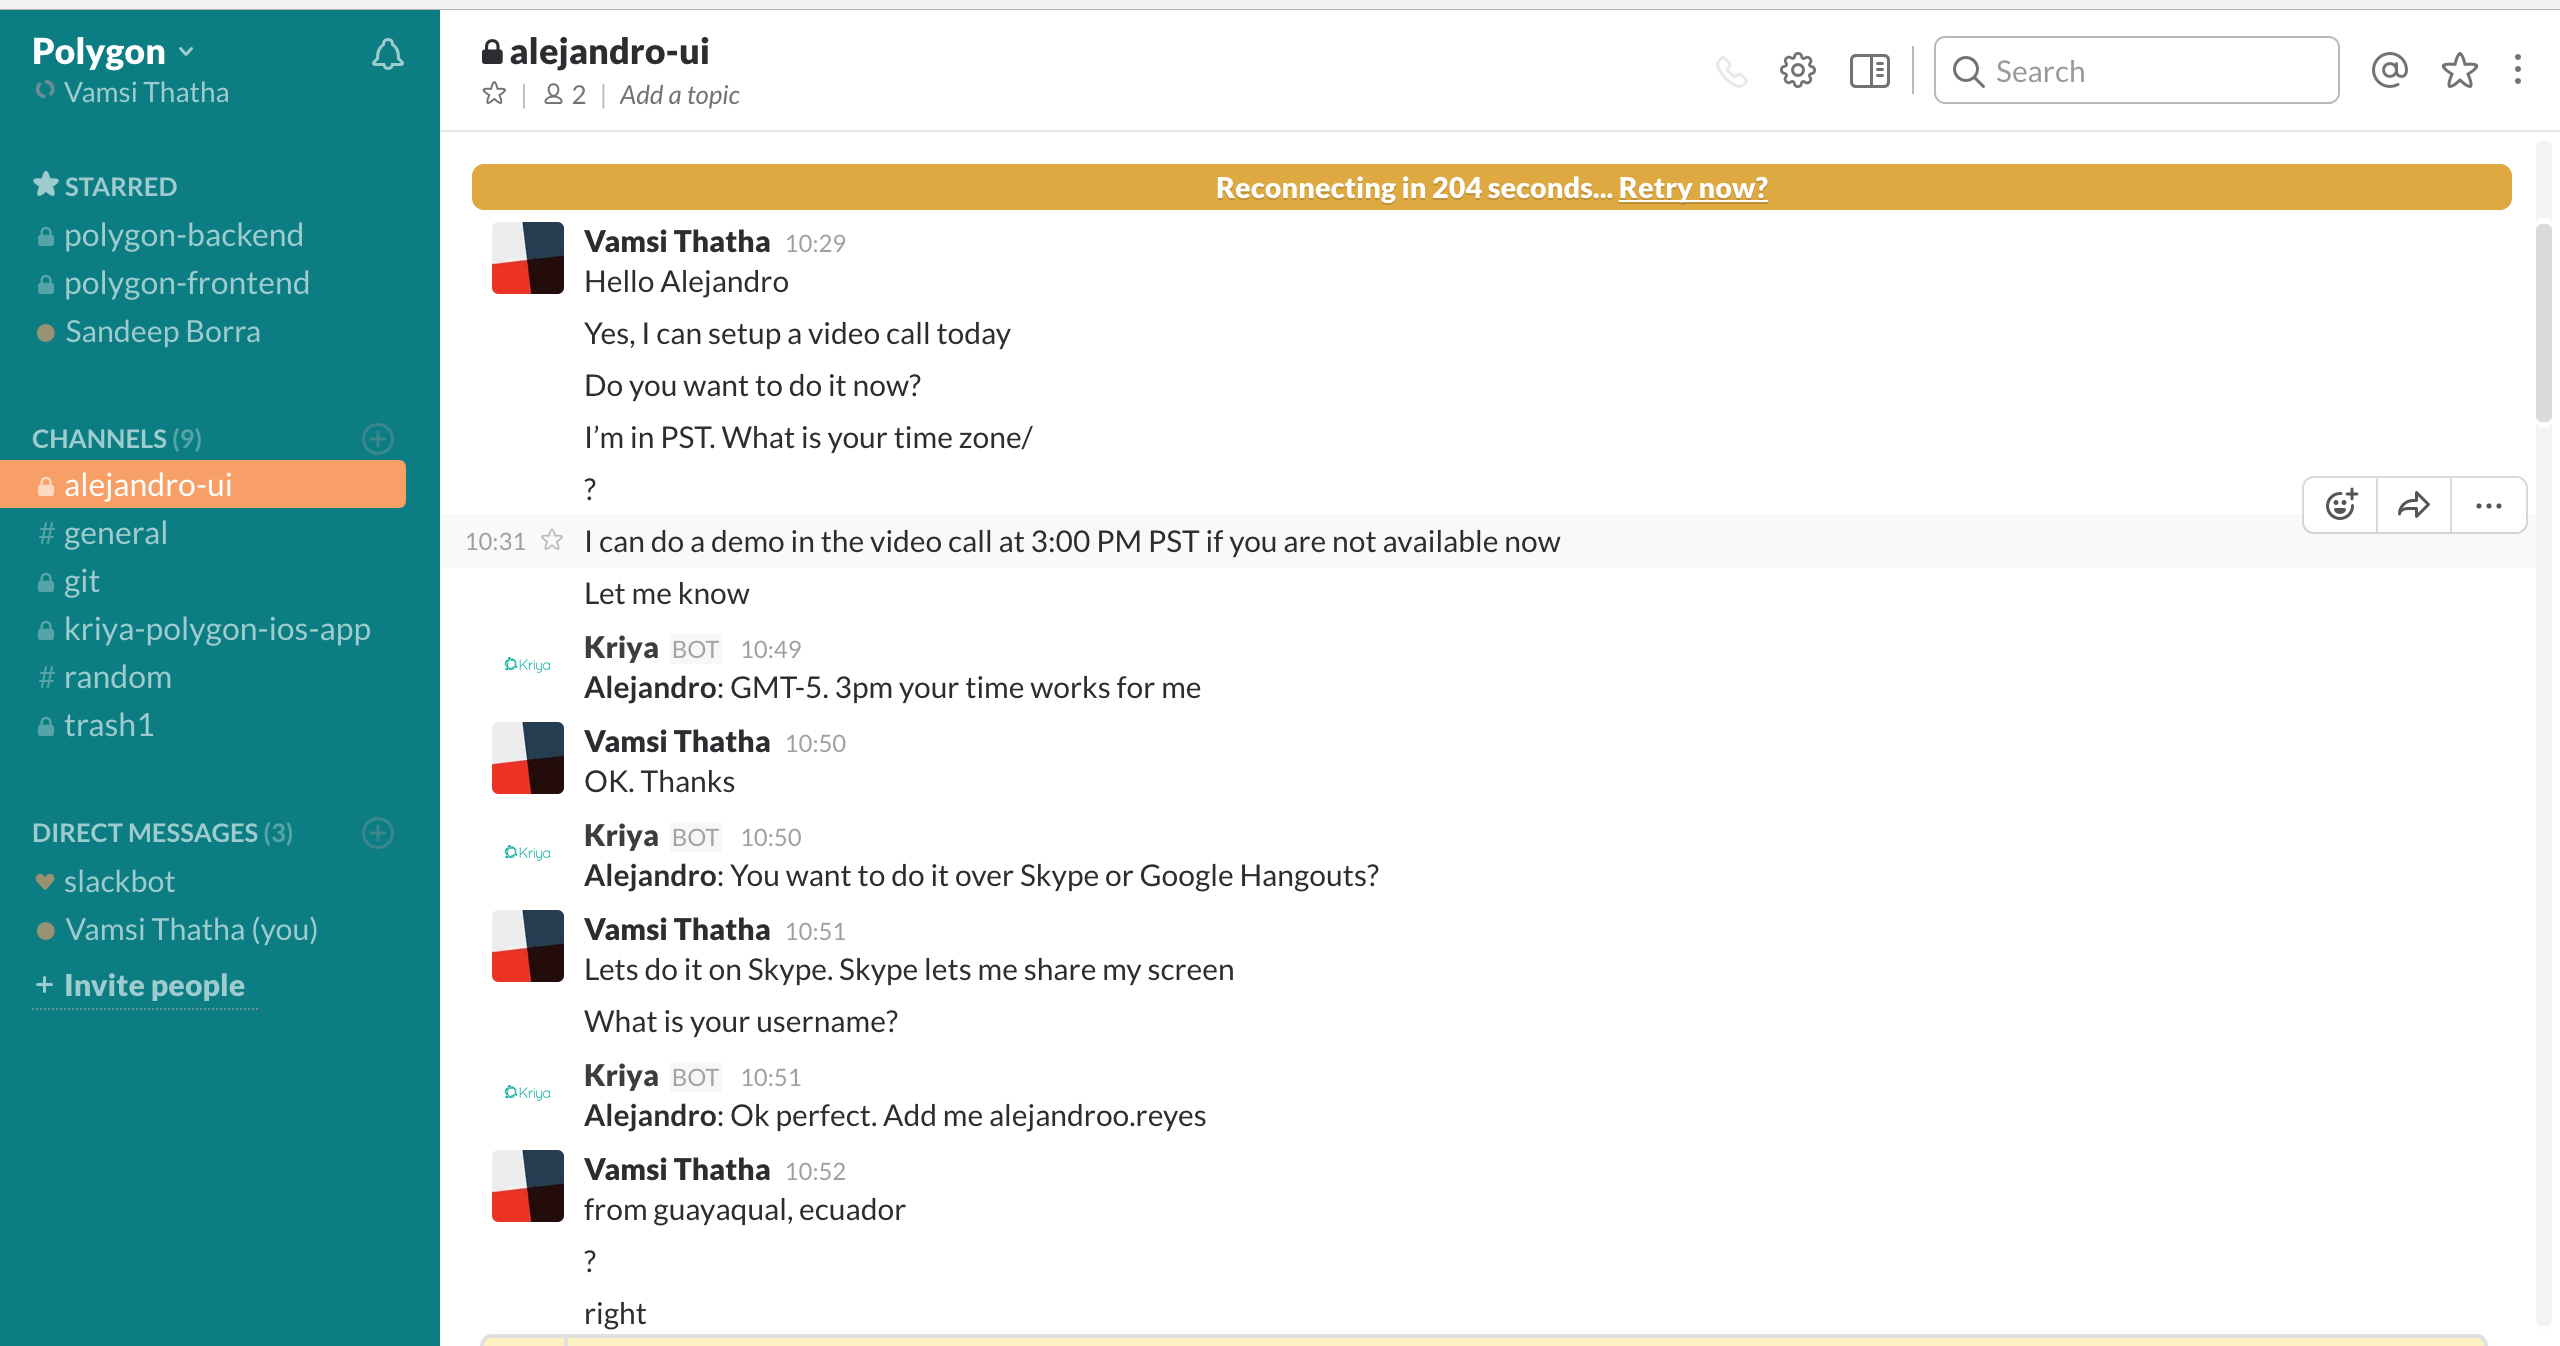The image size is (2560, 1346).
Task: Open a new direct message via plus icon
Action: pos(378,832)
